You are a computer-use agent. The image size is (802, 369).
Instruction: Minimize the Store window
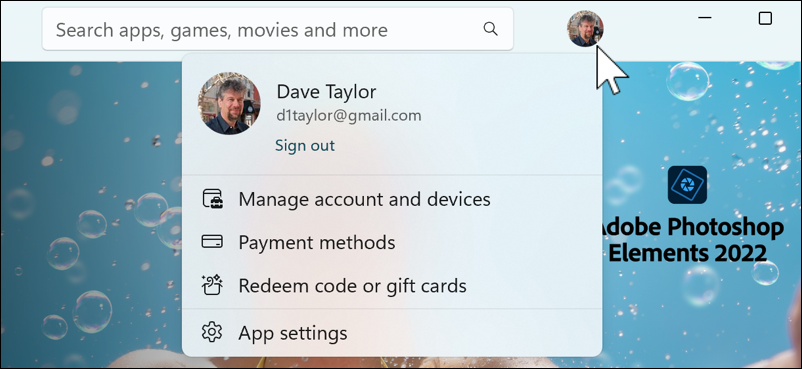click(705, 18)
